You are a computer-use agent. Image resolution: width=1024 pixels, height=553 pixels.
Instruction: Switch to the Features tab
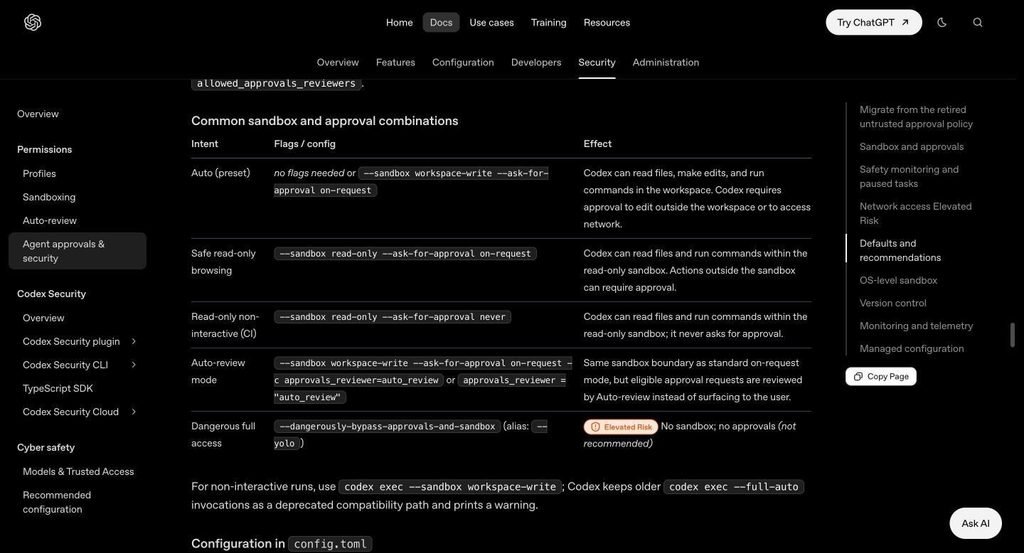pos(395,62)
